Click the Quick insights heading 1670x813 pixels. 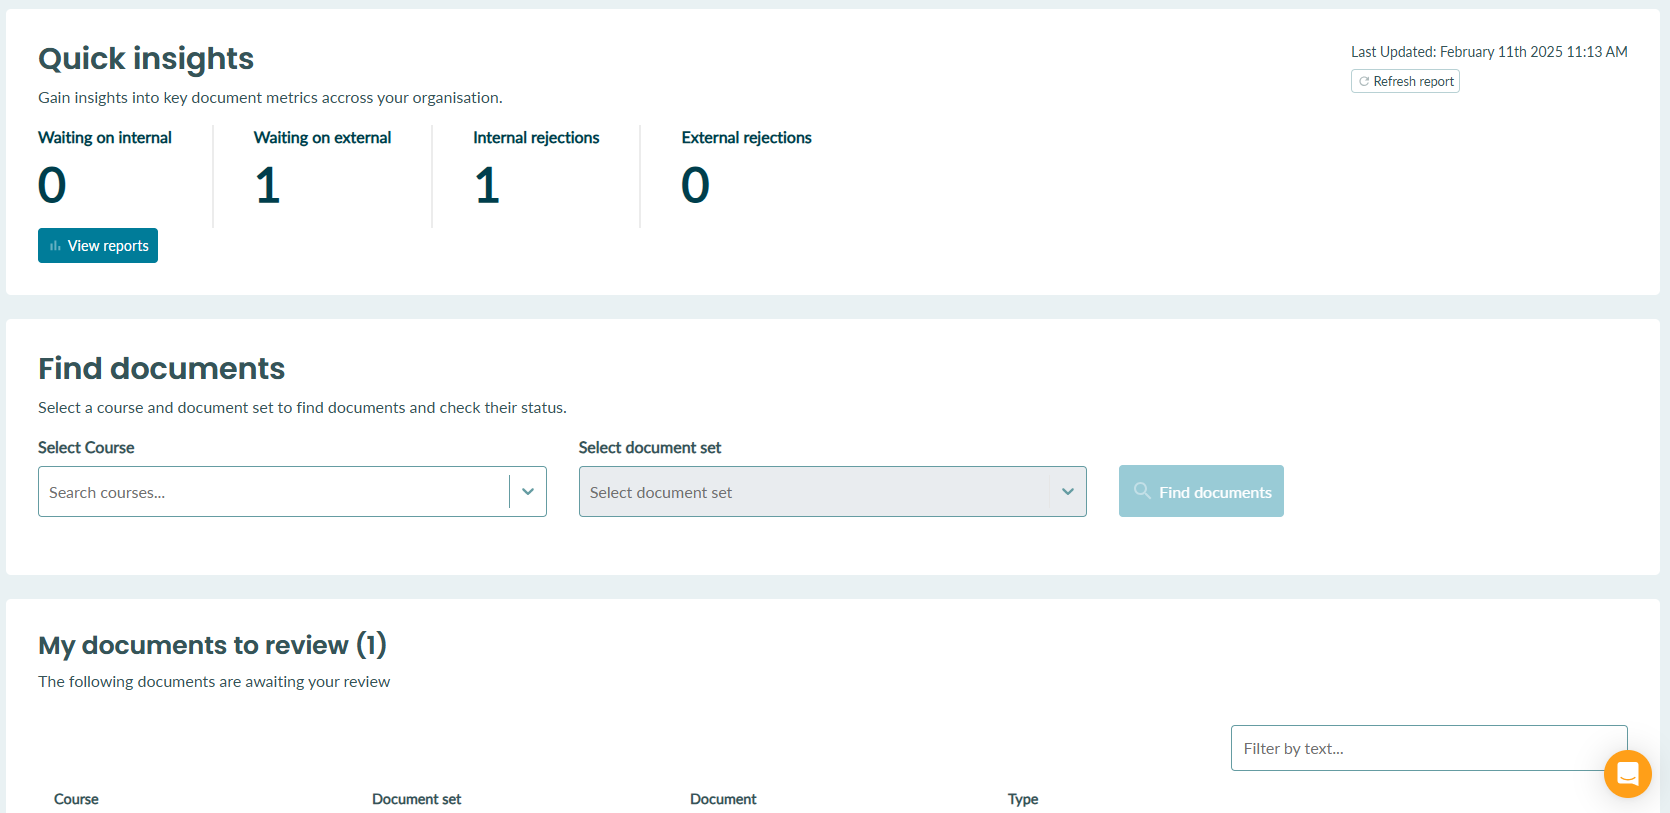146,59
